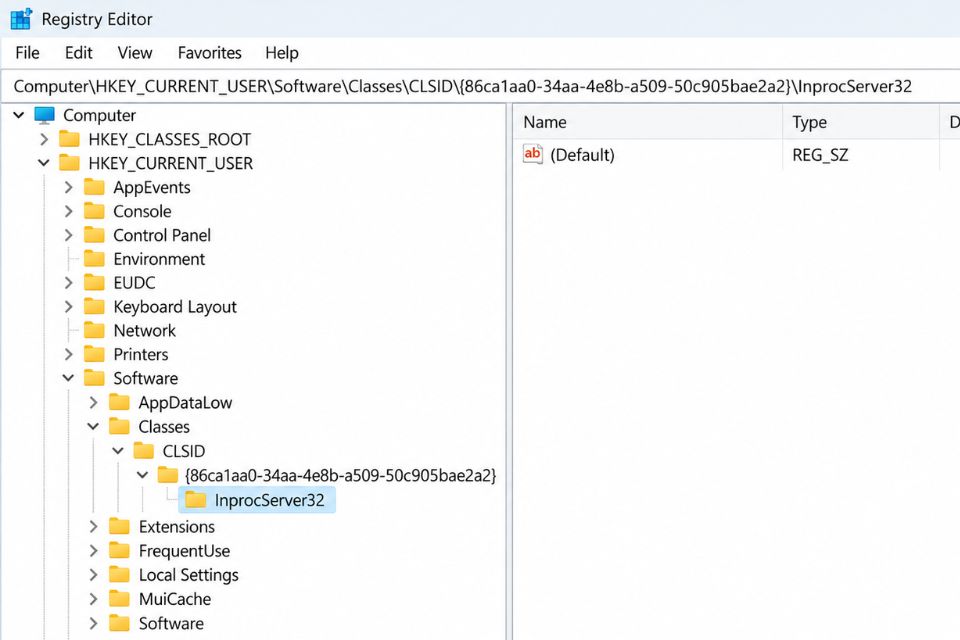
Task: Click the Printers folder icon
Action: point(94,354)
